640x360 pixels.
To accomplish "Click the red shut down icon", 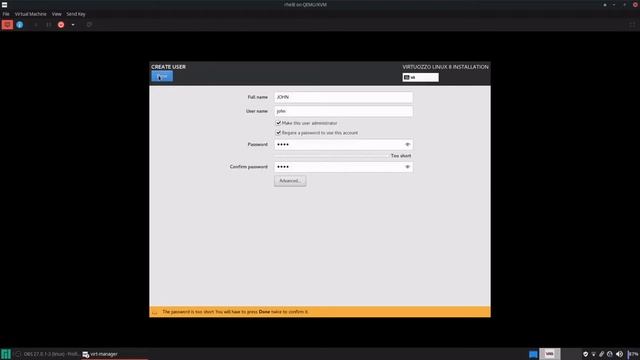I will tap(61, 24).
